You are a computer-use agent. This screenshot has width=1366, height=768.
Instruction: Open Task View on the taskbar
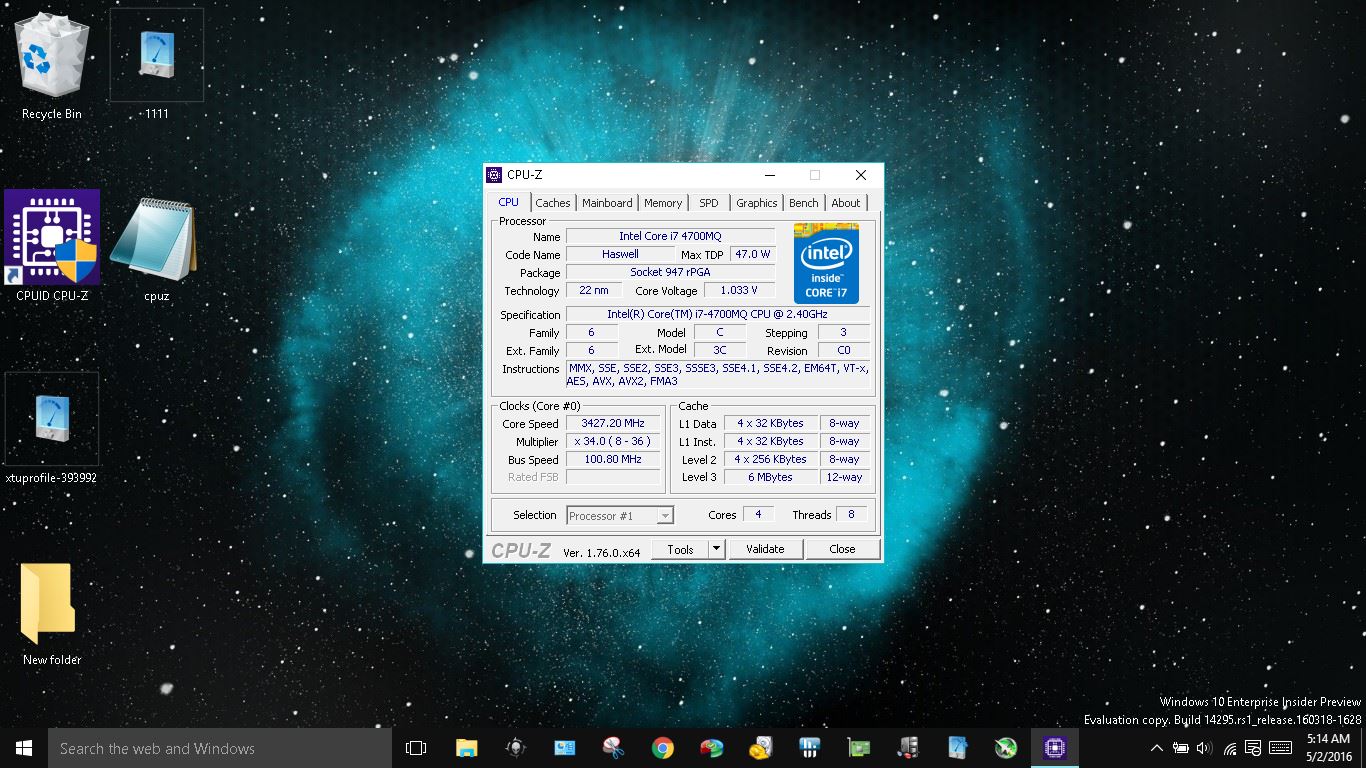coord(416,748)
